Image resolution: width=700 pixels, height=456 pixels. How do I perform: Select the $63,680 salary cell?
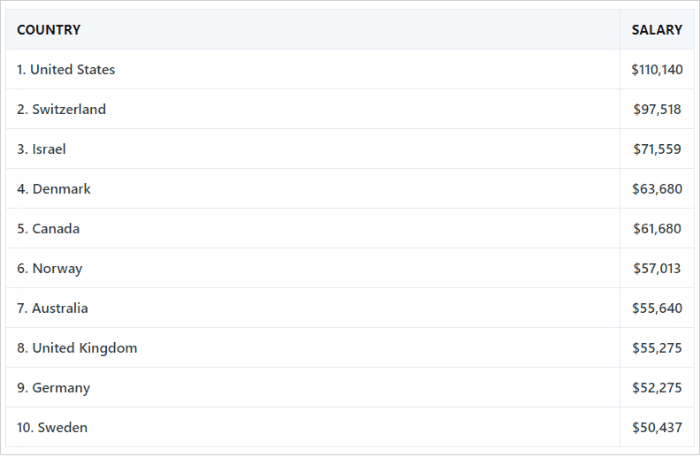657,189
